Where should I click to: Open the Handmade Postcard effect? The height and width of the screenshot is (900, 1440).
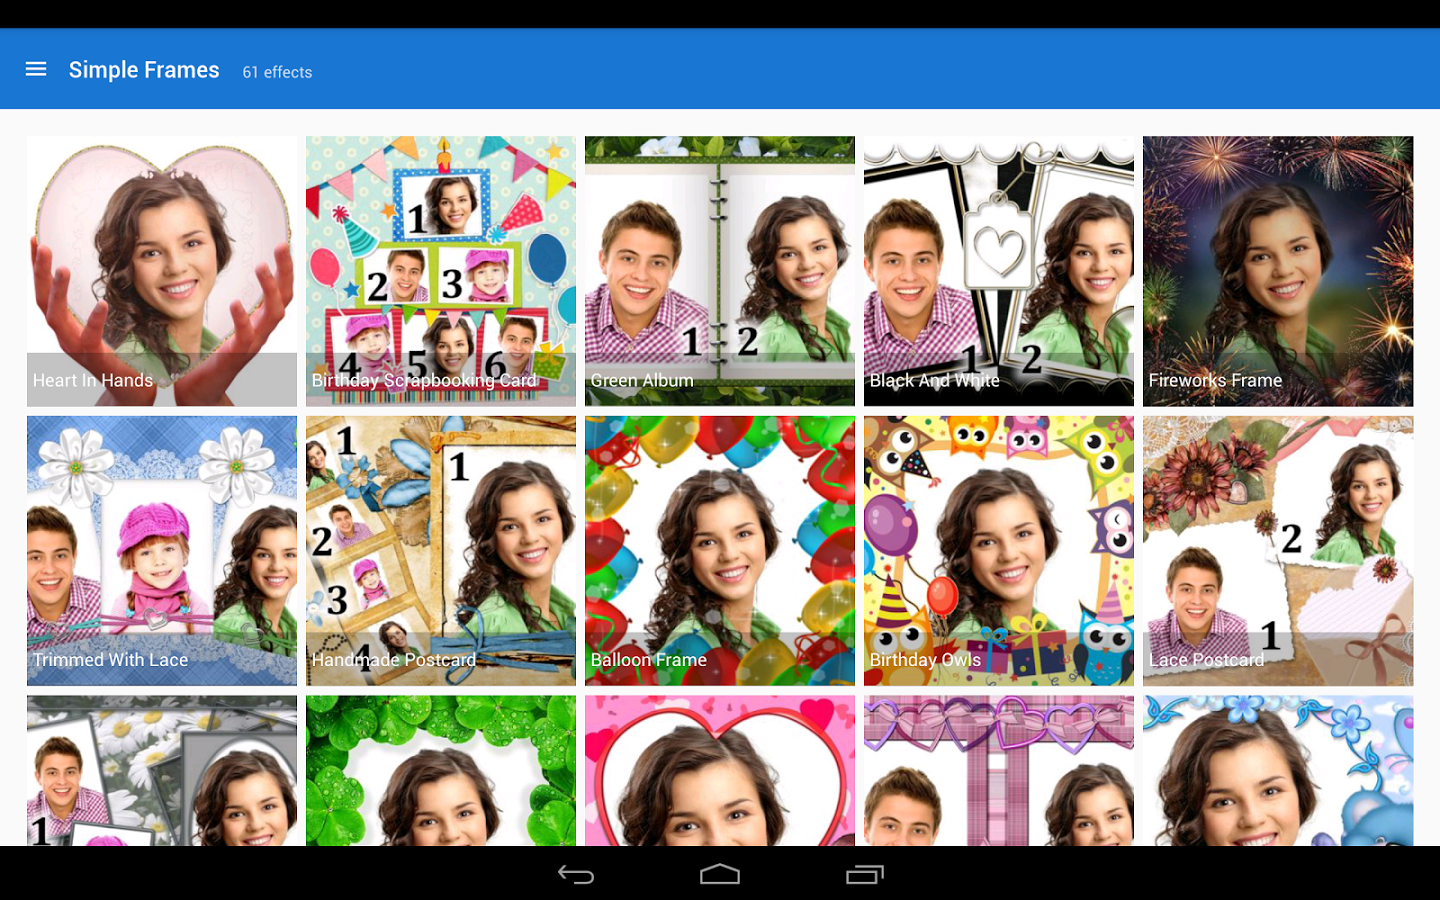(x=440, y=550)
